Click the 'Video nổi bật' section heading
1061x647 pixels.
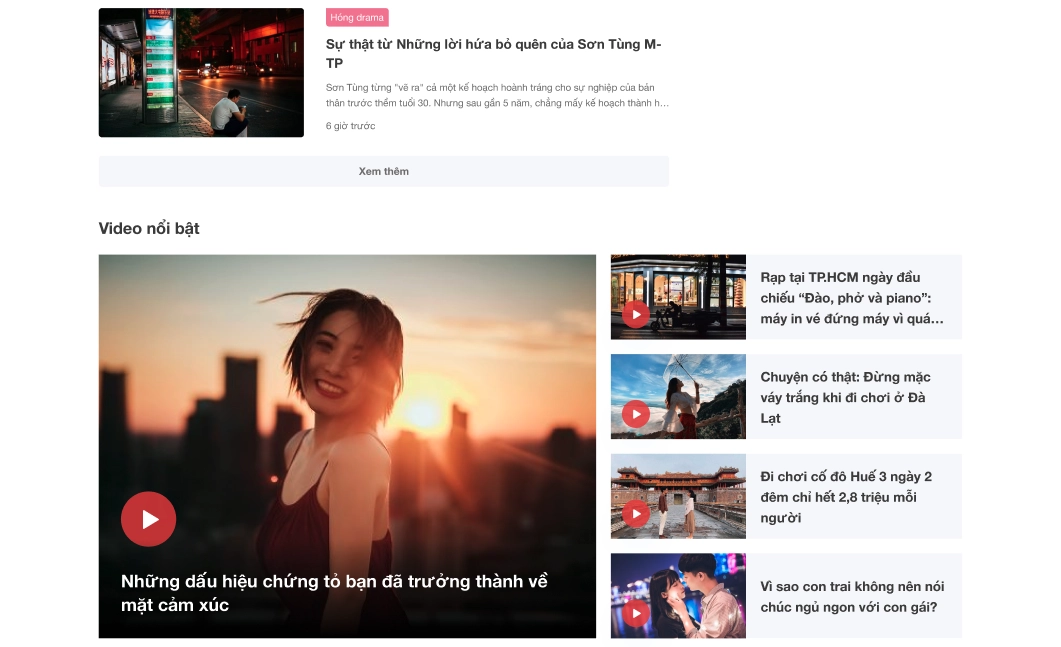(x=149, y=228)
